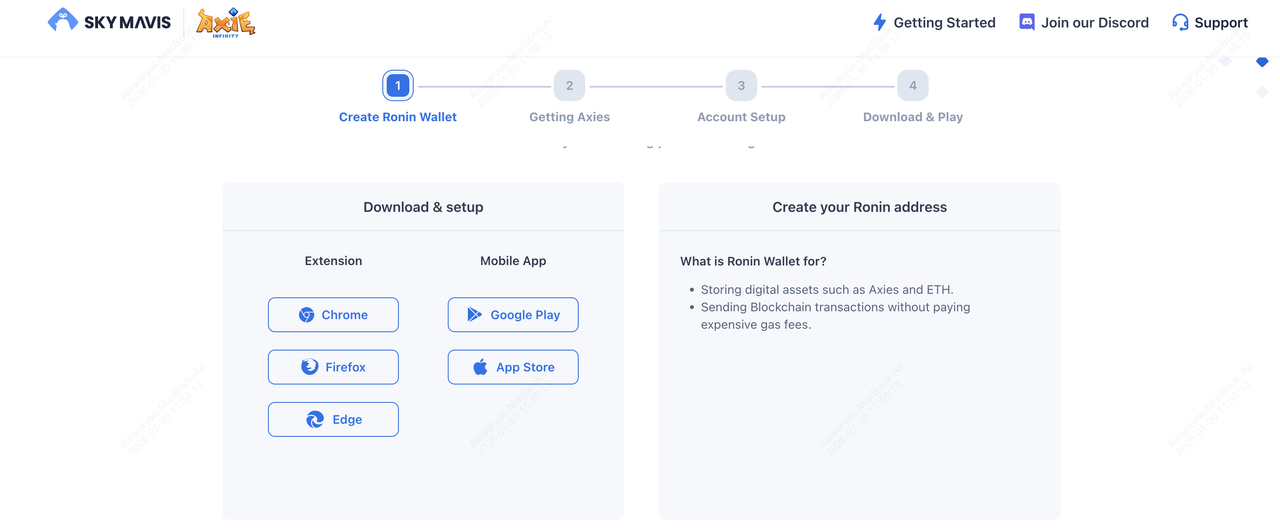Jump to step 3 Account Setup

[x=741, y=86]
